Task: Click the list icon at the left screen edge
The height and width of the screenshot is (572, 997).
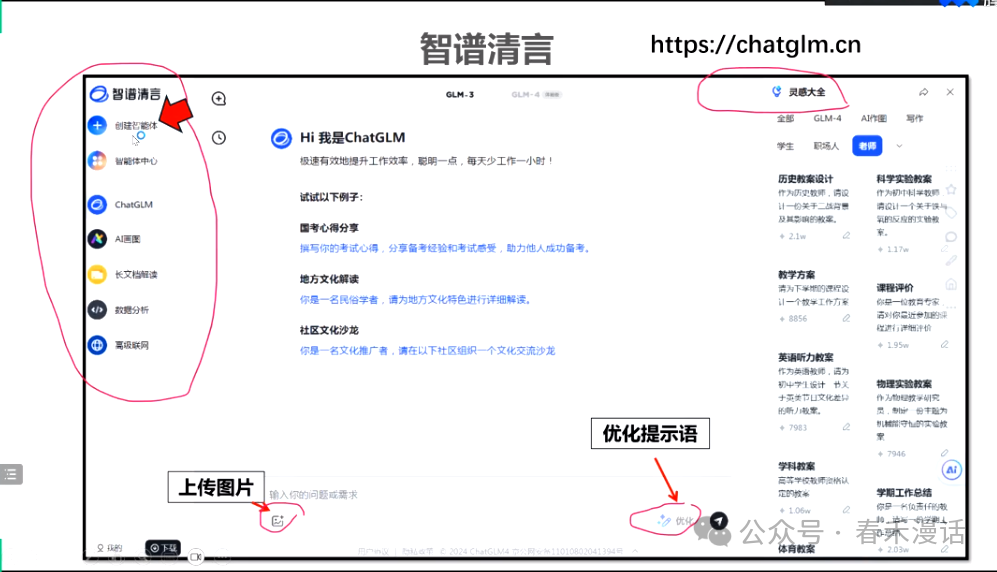Action: pos(11,474)
